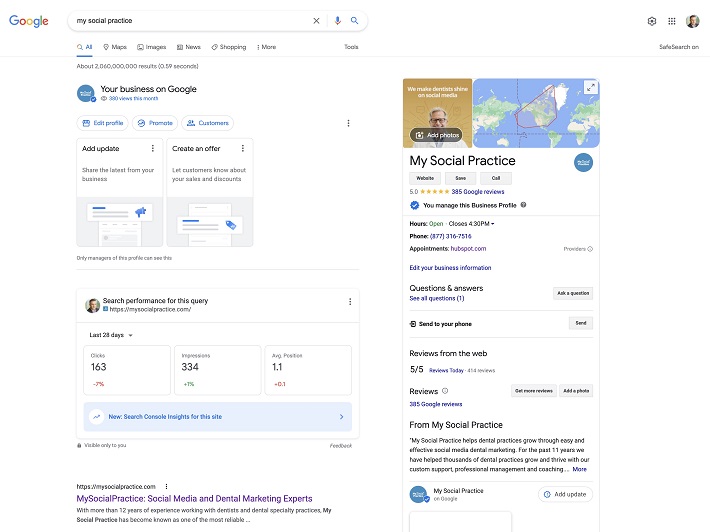
Task: Click Send button for Send to your phone
Action: (x=581, y=323)
